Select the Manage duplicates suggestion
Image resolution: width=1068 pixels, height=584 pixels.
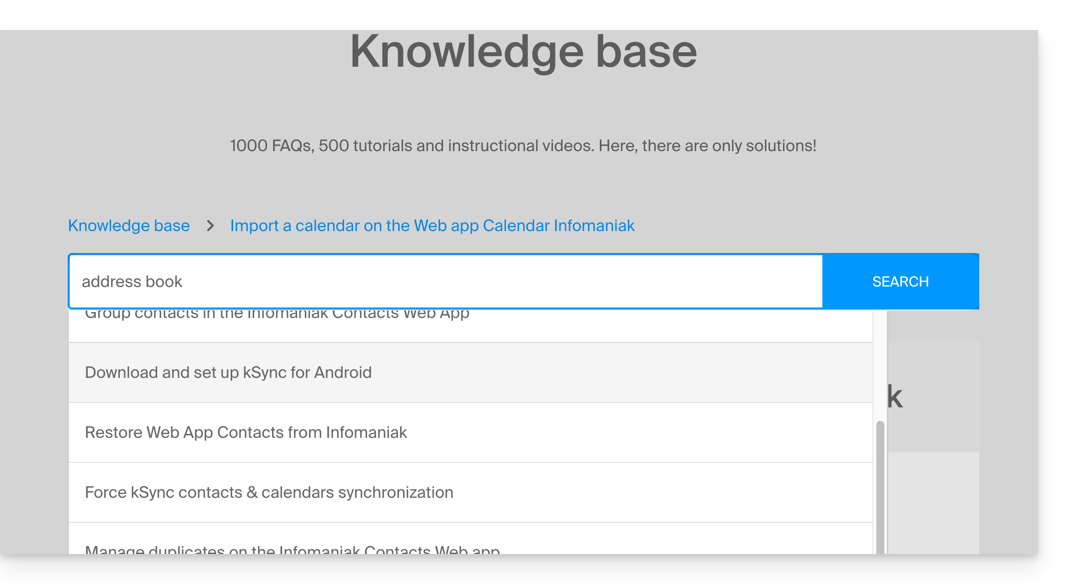click(292, 547)
